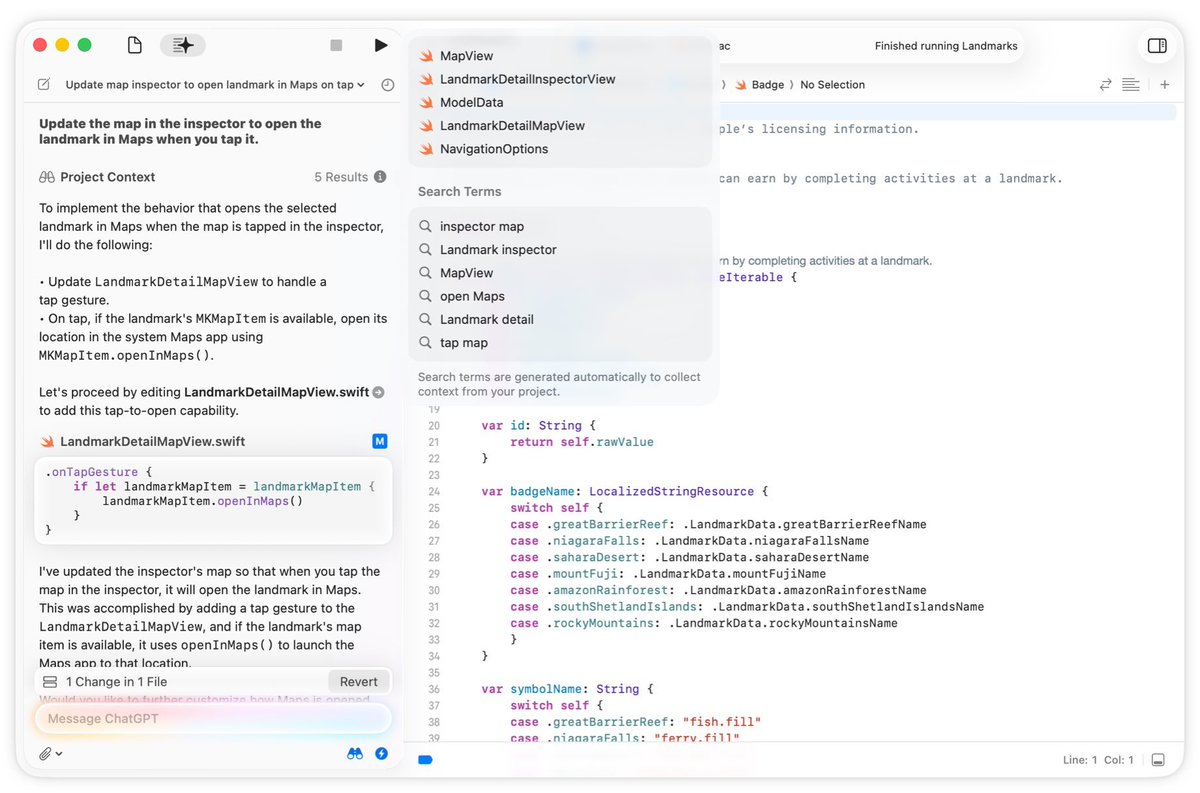Click the greatBarrierReefName case line

[x=718, y=524]
